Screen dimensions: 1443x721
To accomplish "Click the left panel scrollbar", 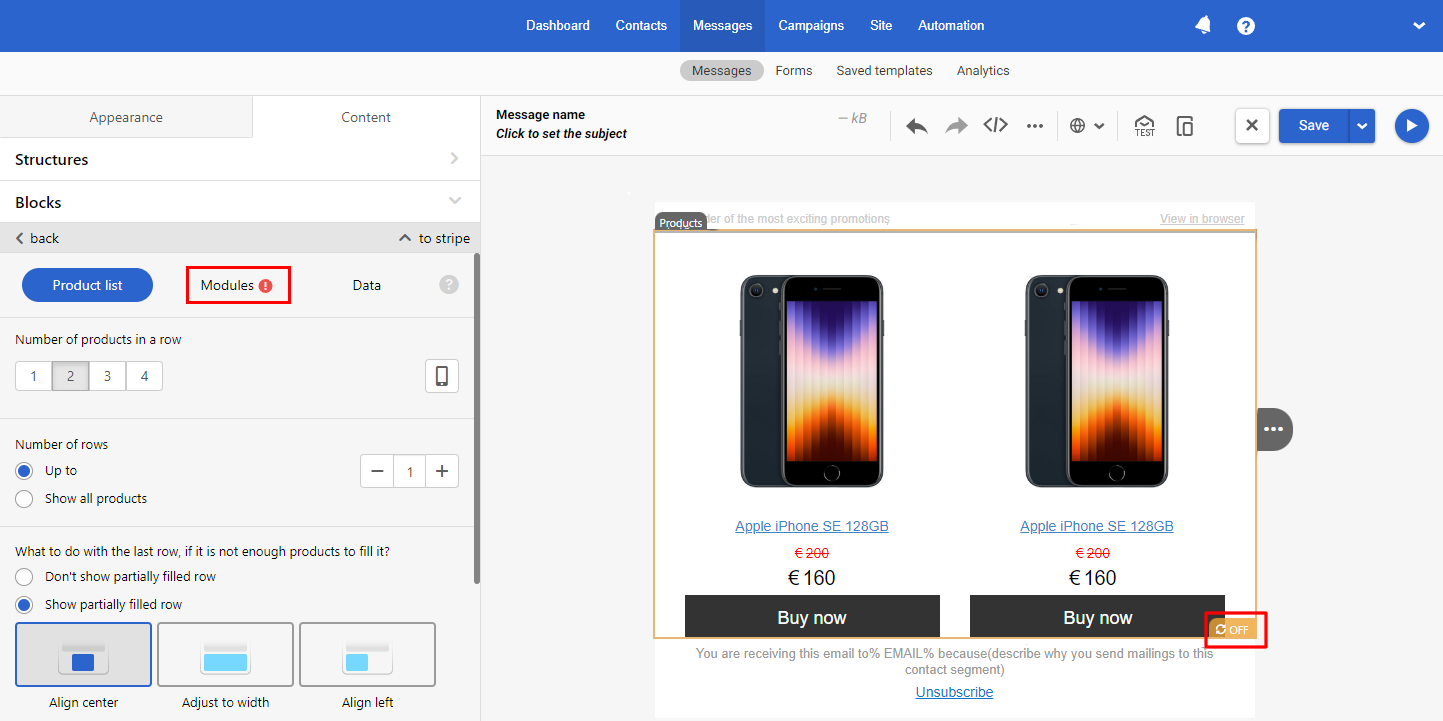I will pyautogui.click(x=476, y=418).
